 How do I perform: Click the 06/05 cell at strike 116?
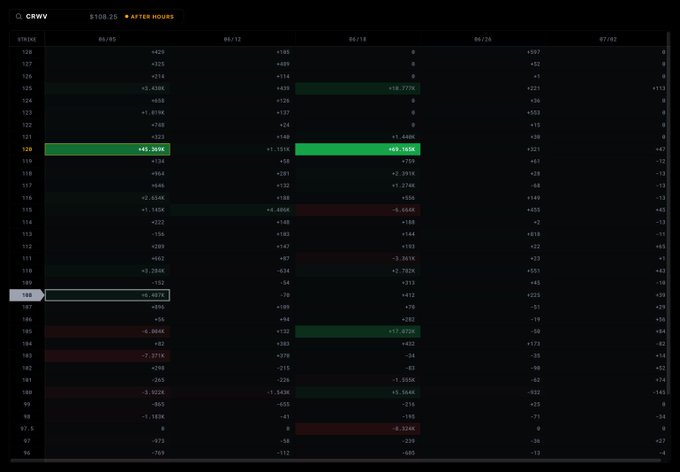point(108,198)
